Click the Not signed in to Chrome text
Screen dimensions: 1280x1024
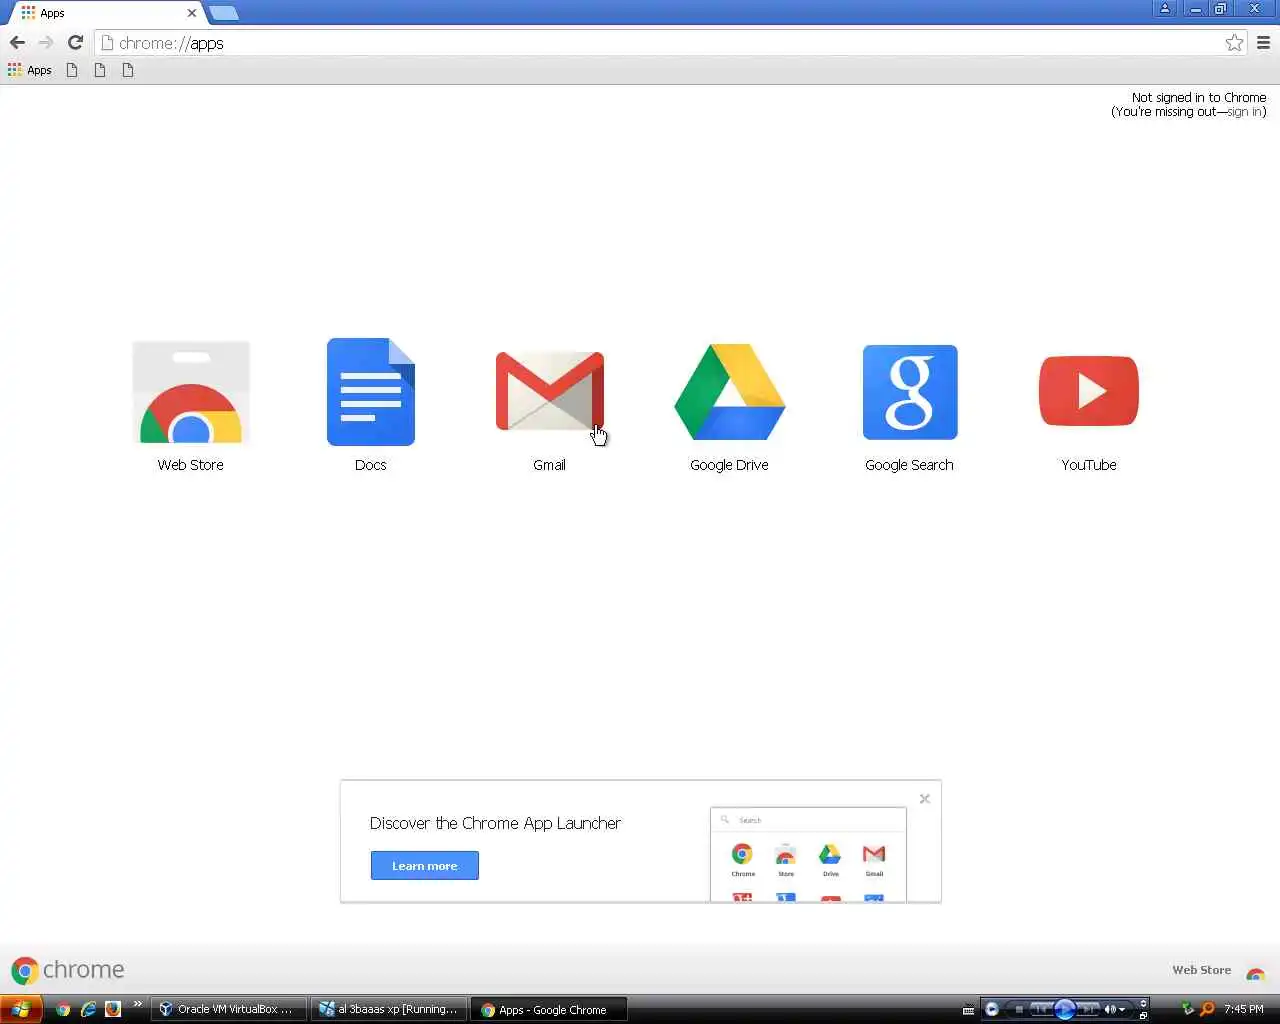coord(1199,97)
